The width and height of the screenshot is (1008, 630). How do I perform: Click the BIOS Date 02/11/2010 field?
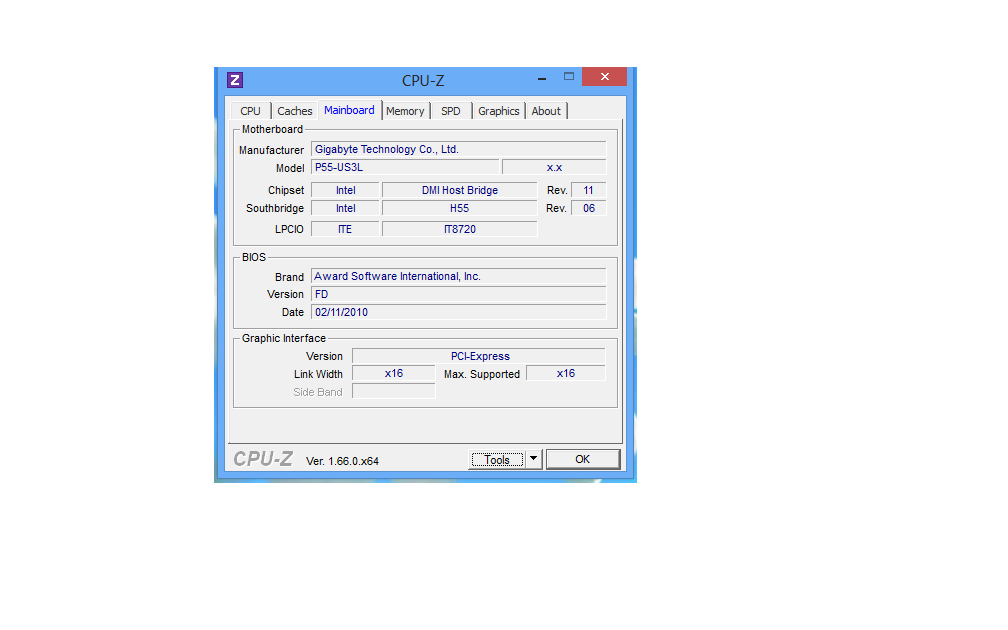pos(458,312)
